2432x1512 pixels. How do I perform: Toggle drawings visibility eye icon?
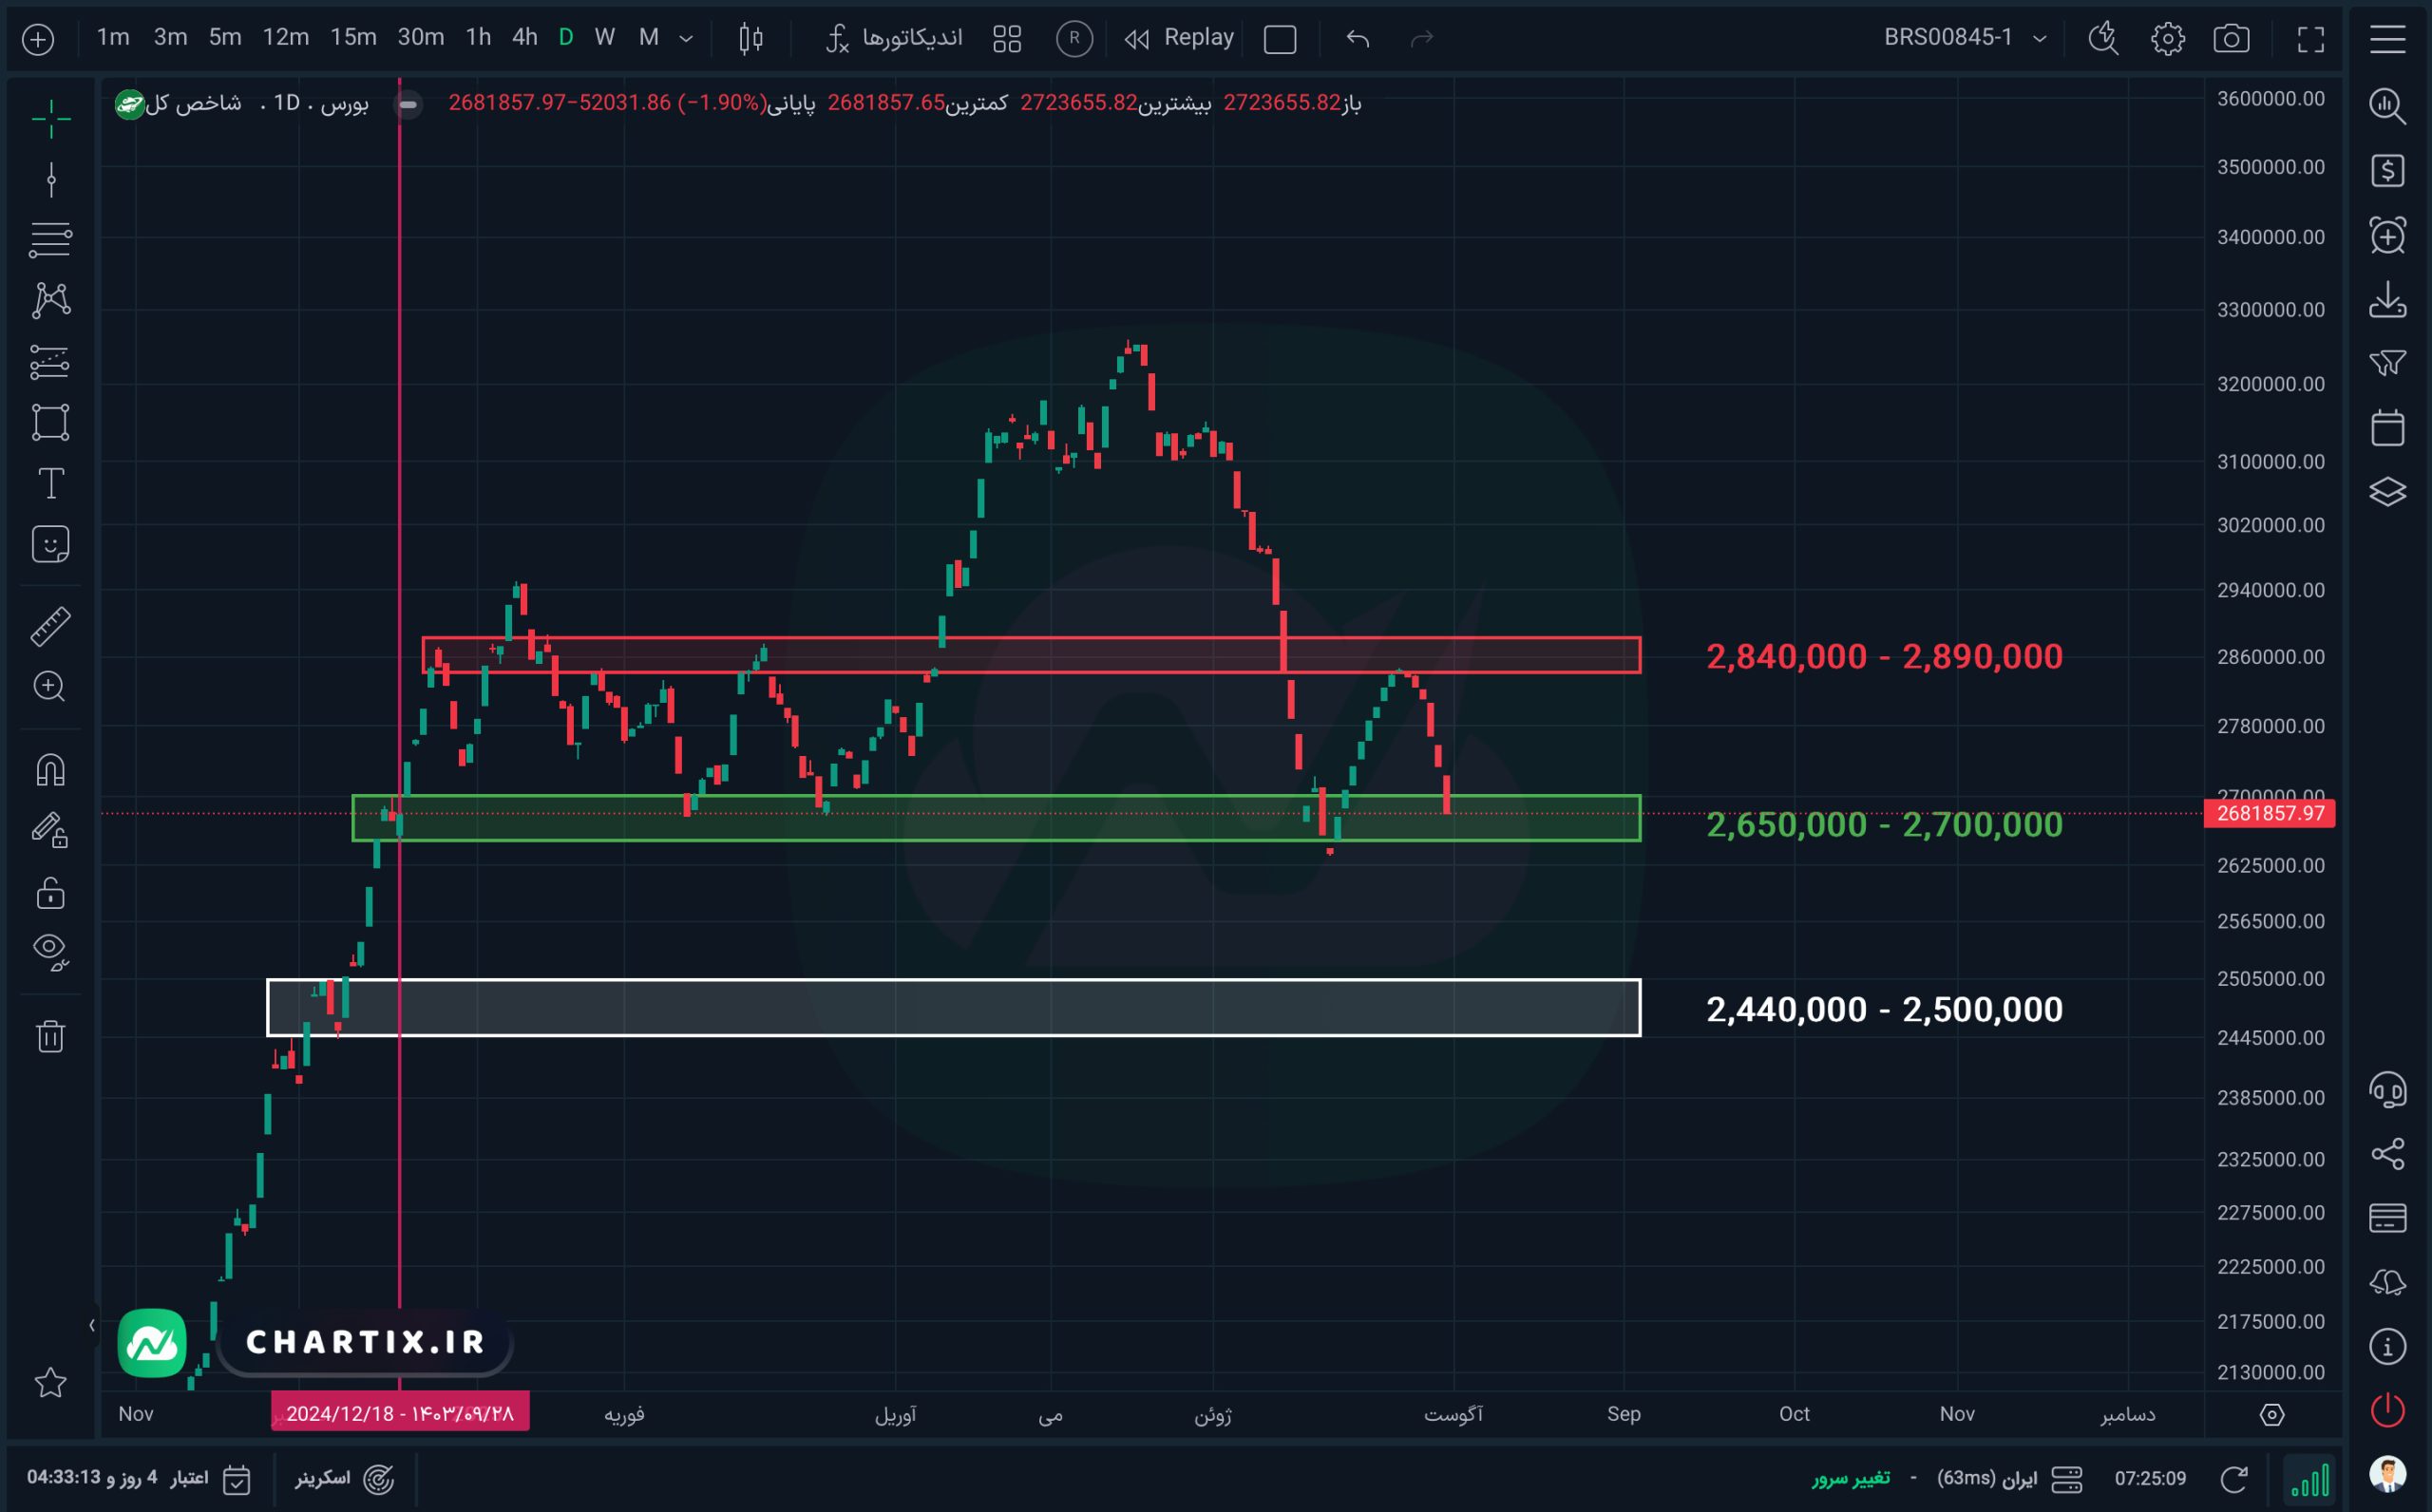click(50, 950)
